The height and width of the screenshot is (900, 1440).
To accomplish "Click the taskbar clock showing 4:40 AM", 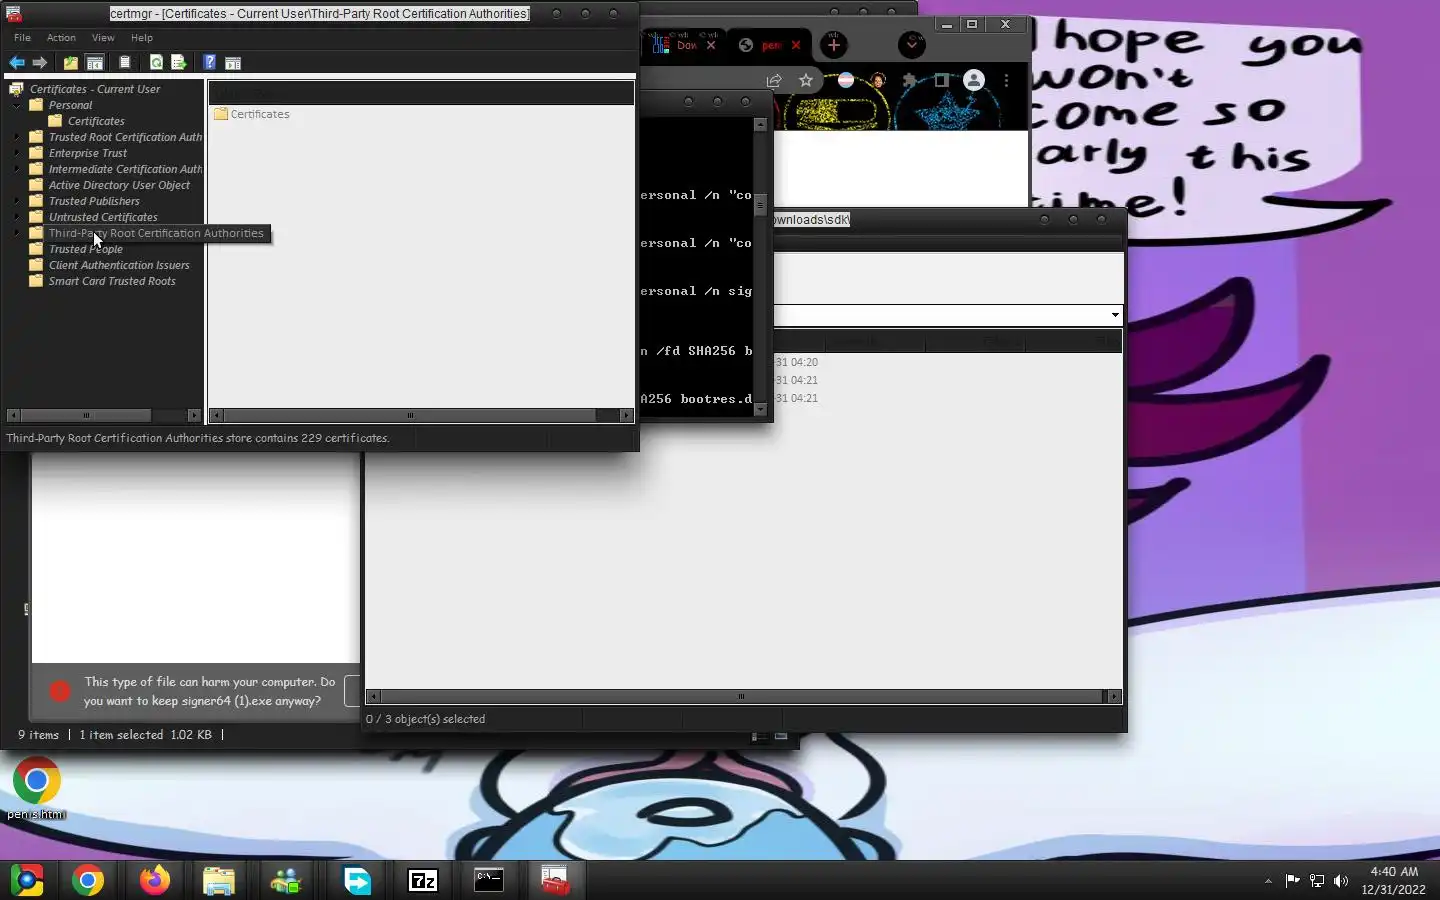I will (x=1394, y=880).
